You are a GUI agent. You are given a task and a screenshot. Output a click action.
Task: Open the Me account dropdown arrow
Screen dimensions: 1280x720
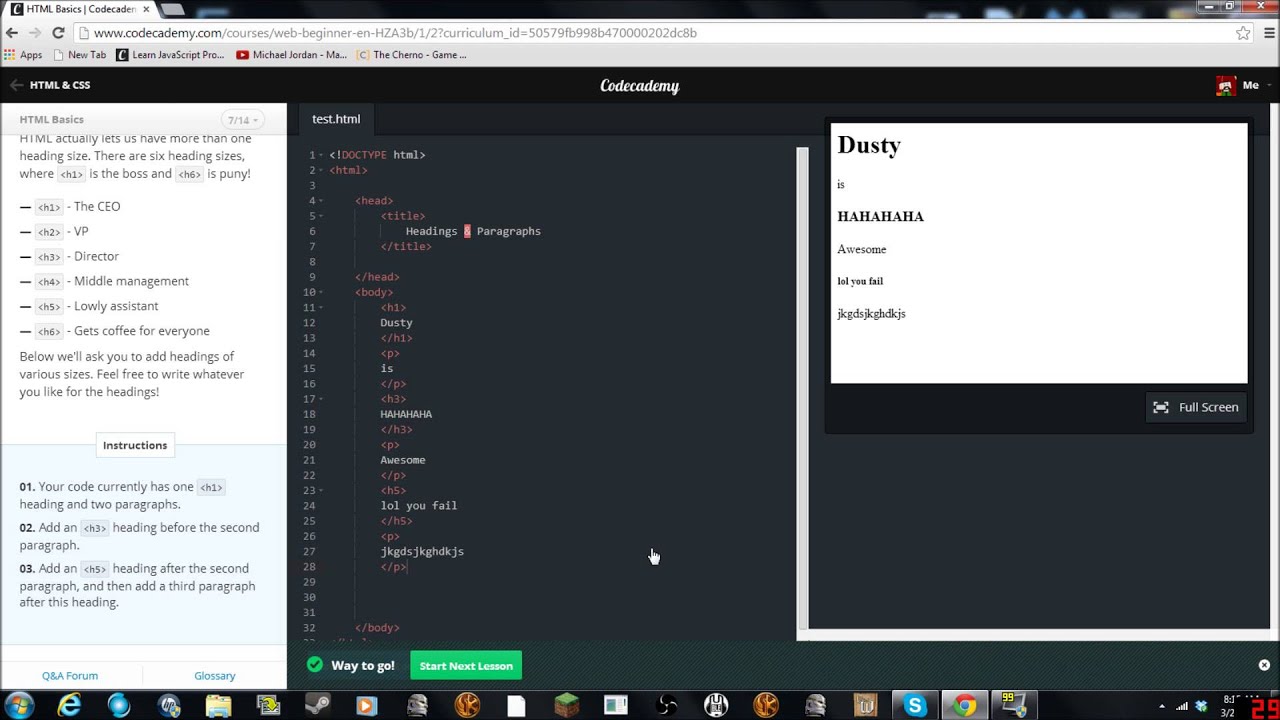pyautogui.click(x=1269, y=86)
